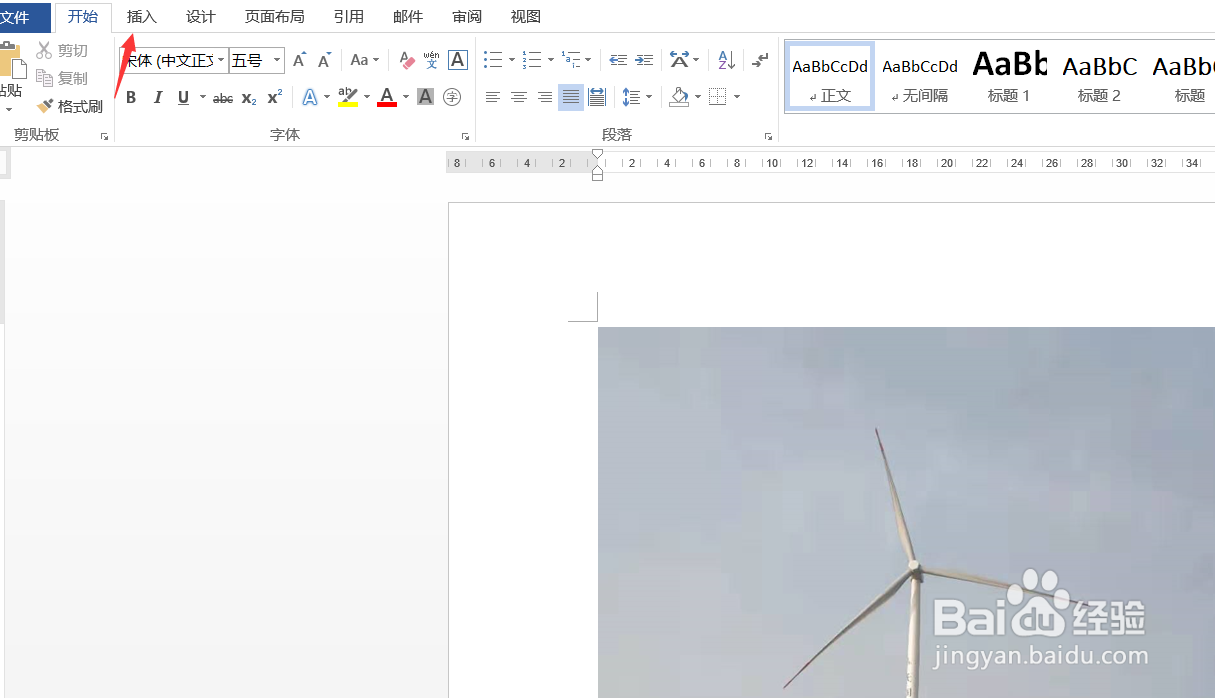Toggle subscript formatting
Screen dimensions: 1215x698
(x=249, y=98)
